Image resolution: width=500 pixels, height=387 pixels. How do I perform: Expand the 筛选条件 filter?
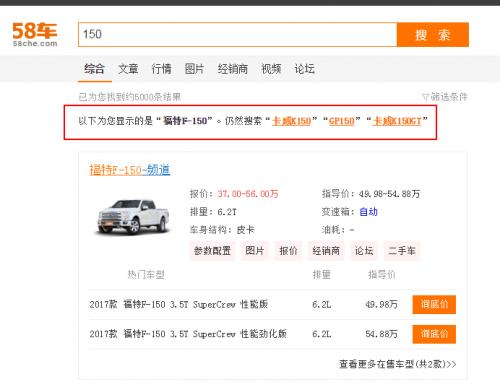[445, 97]
